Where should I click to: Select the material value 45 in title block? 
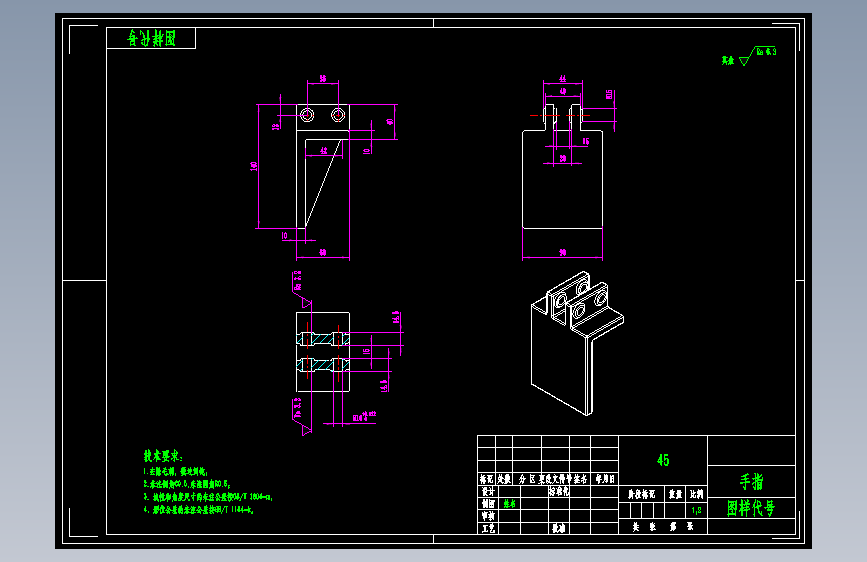[x=663, y=460]
